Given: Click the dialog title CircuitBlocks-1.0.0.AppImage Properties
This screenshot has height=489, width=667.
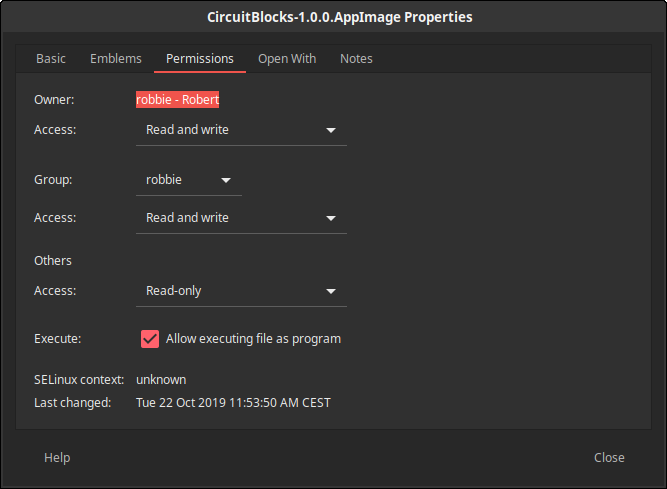Looking at the screenshot, I should [x=339, y=17].
